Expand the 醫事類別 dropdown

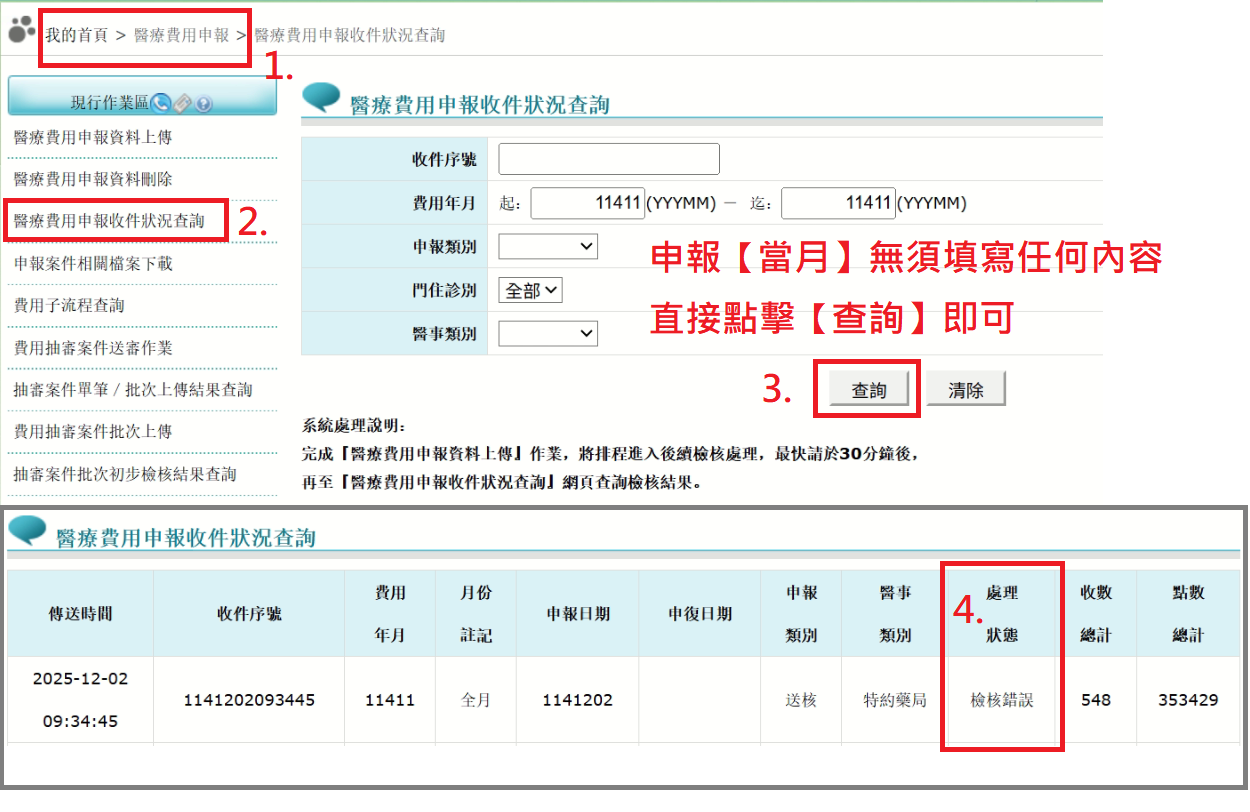click(547, 333)
